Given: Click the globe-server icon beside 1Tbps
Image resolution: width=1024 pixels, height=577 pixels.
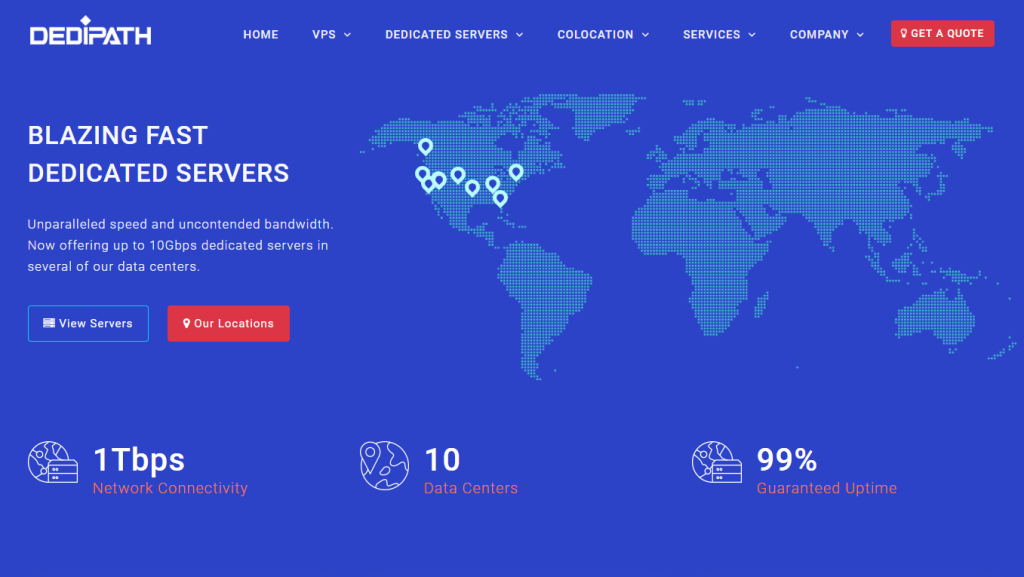Looking at the screenshot, I should click(x=53, y=462).
